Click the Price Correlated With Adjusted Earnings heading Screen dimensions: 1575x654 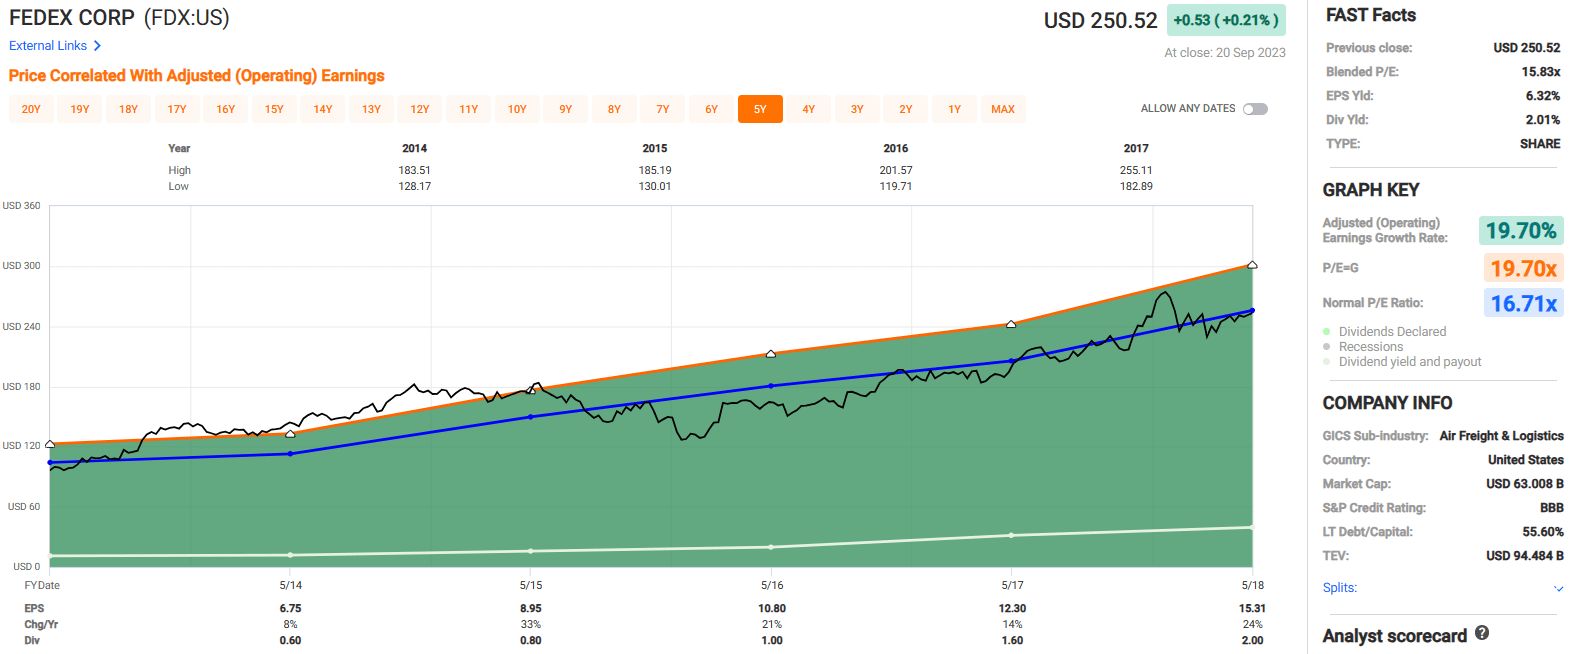(x=197, y=76)
